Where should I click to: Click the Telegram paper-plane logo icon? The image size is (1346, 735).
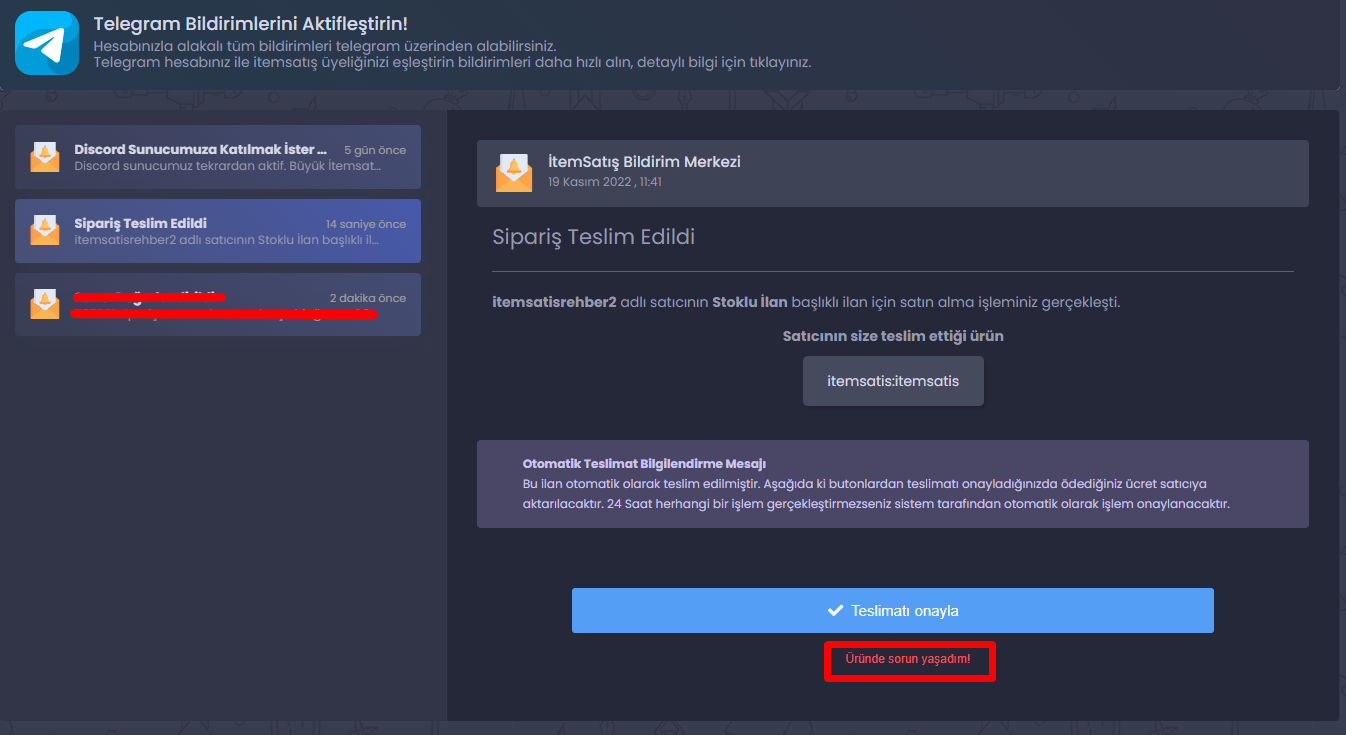click(47, 43)
